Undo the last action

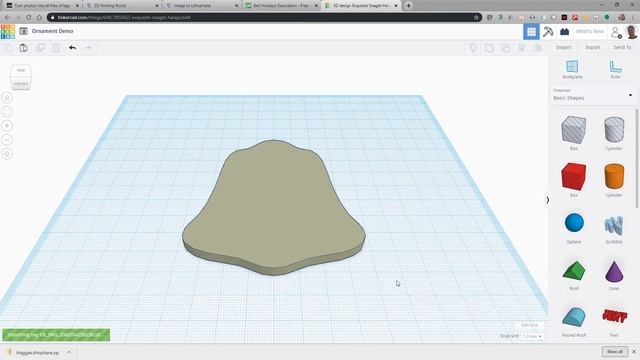coord(72,48)
